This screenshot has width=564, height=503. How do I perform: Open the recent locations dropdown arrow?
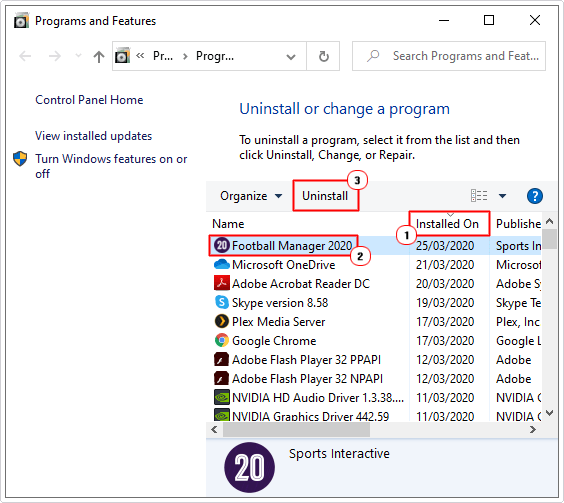pyautogui.click(x=78, y=56)
